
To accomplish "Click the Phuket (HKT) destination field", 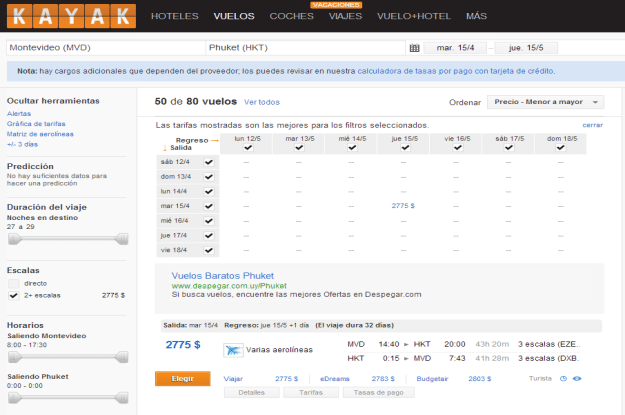I will (x=305, y=48).
